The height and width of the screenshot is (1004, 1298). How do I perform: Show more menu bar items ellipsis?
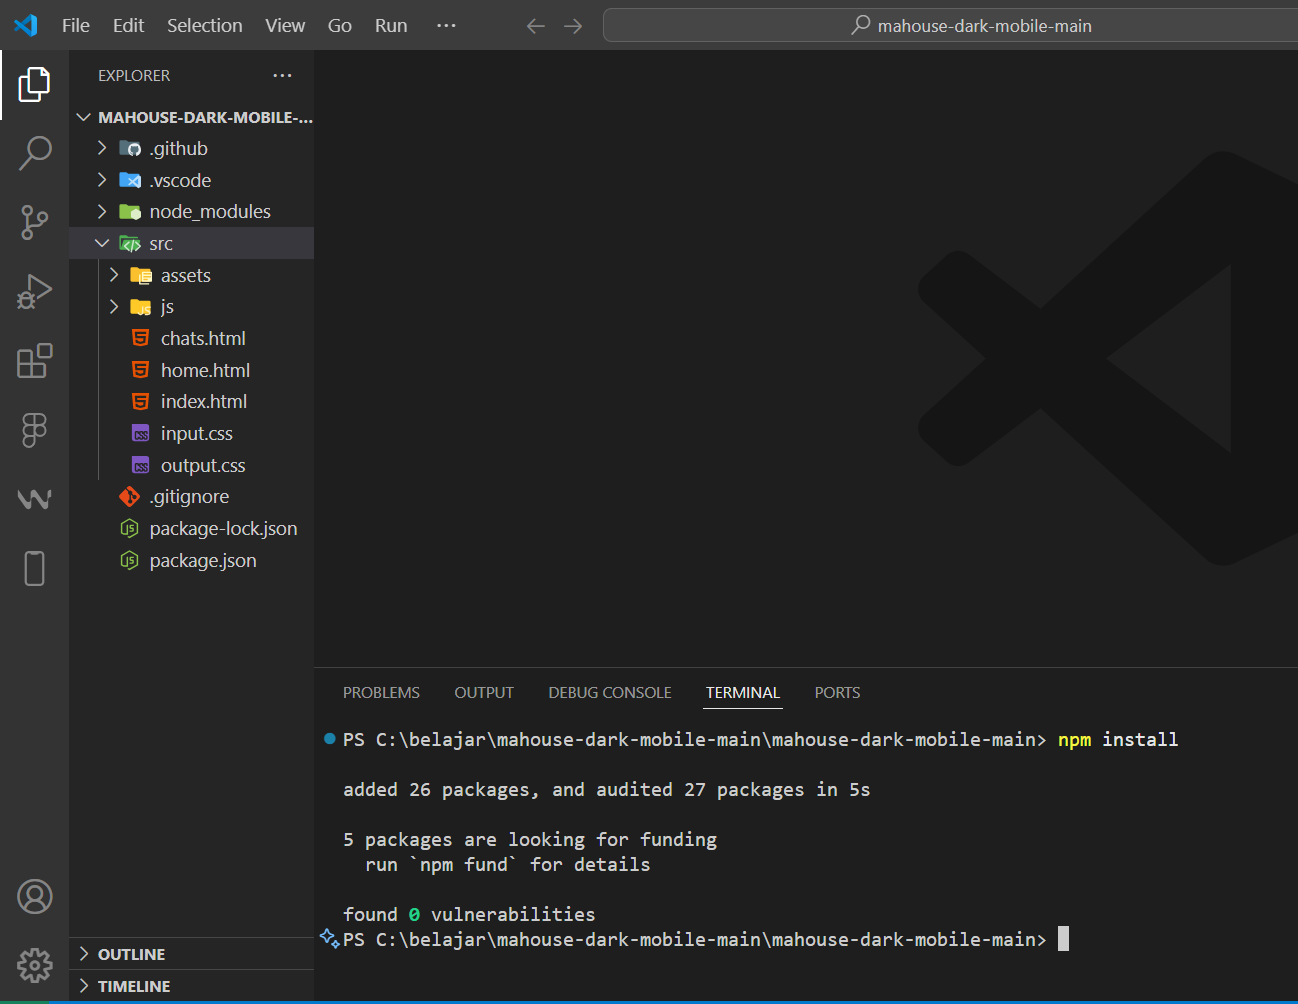tap(446, 25)
